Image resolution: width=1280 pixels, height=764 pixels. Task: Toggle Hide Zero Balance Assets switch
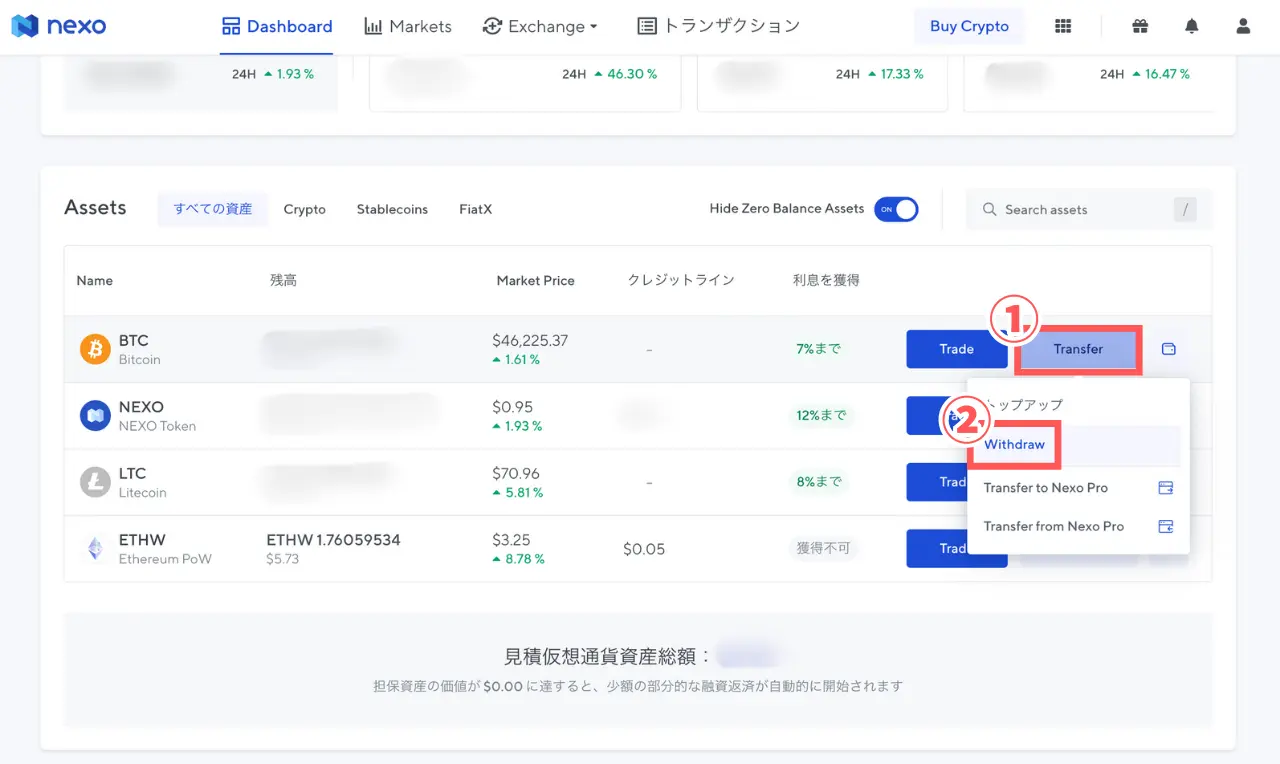pyautogui.click(x=896, y=209)
